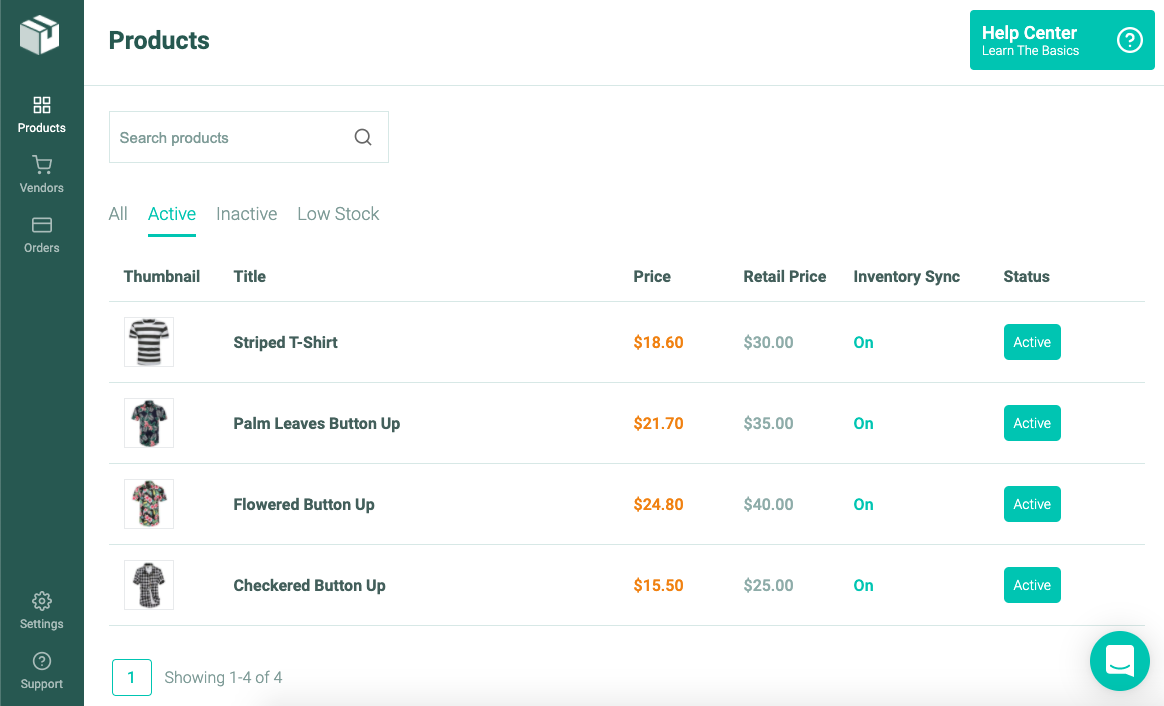The height and width of the screenshot is (706, 1164).
Task: Select the Vendors icon in the sidebar
Action: click(x=41, y=166)
